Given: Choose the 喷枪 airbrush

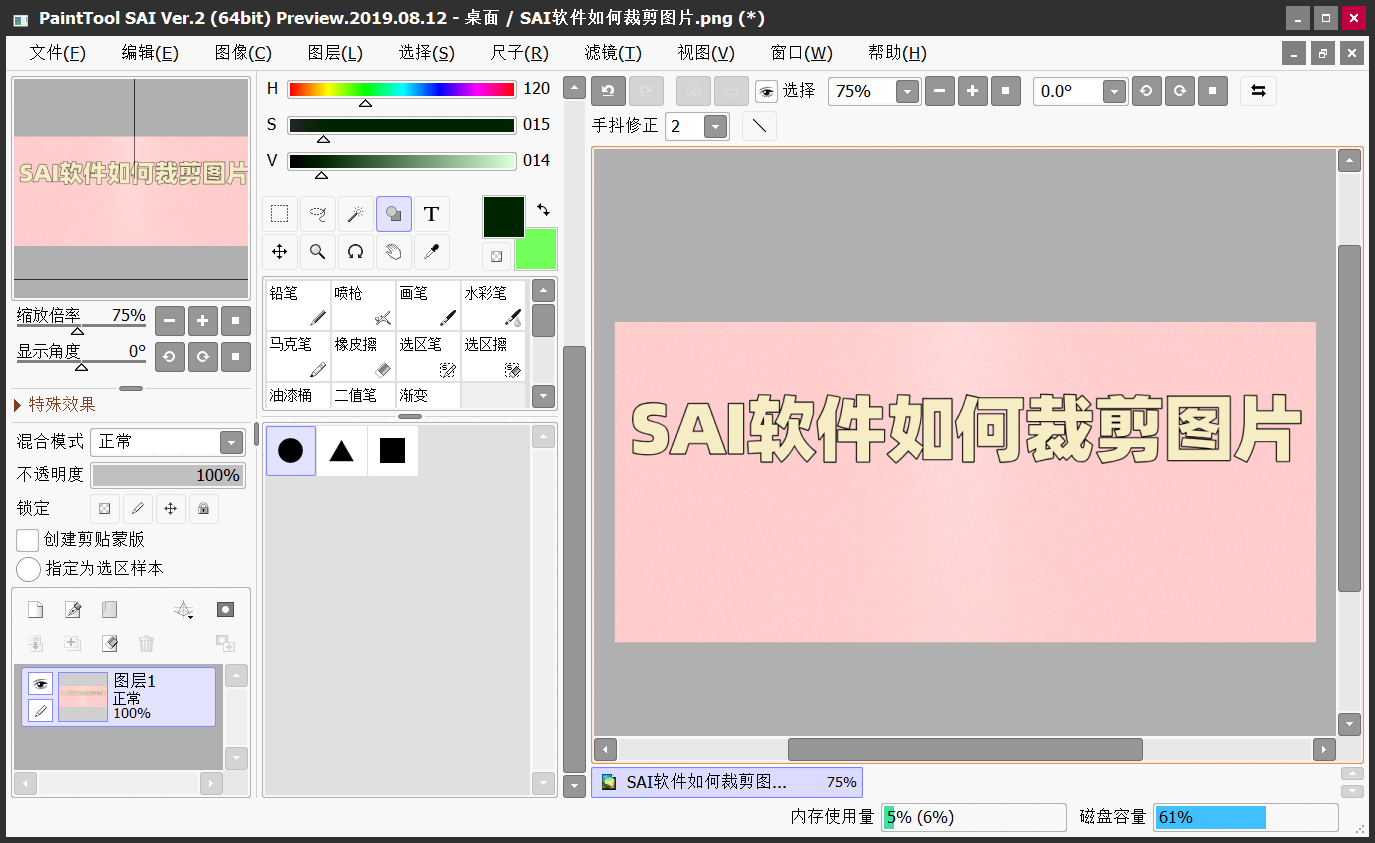Looking at the screenshot, I should [x=363, y=305].
